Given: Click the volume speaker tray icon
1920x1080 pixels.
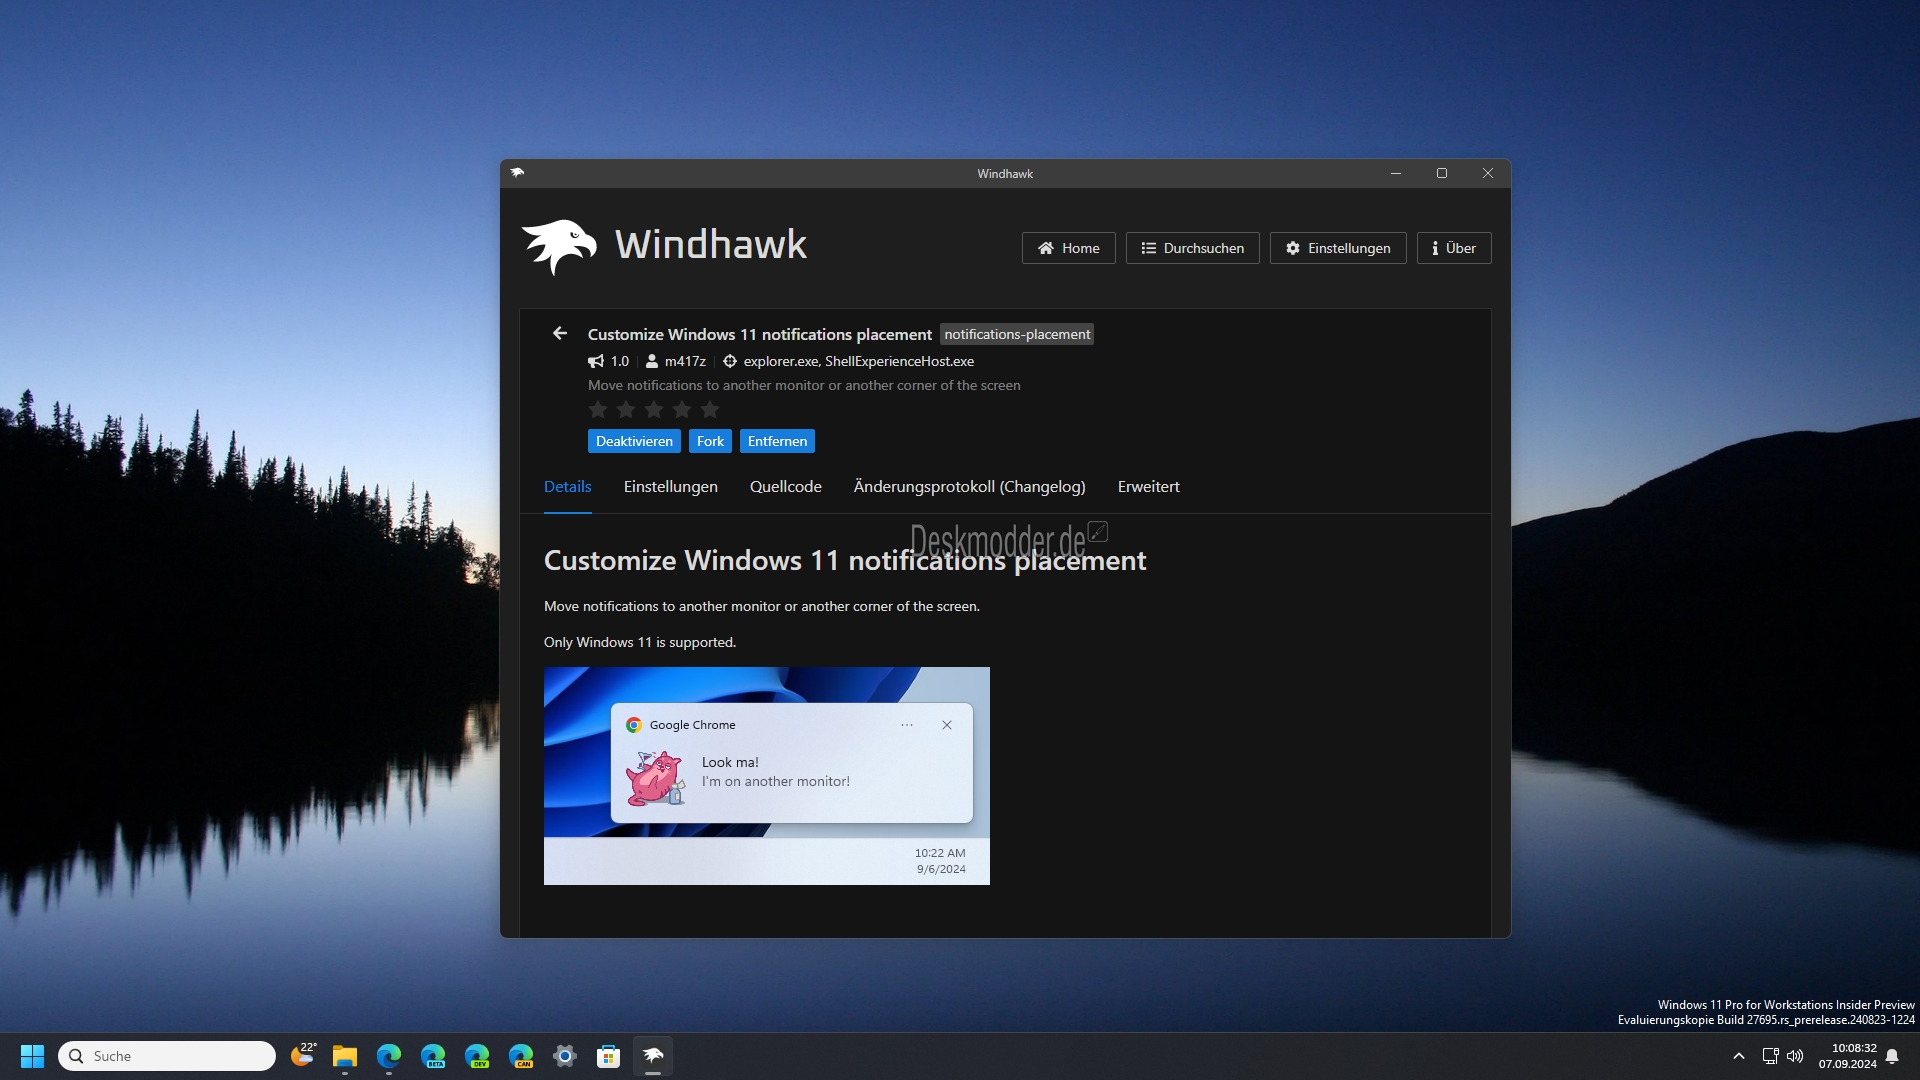Looking at the screenshot, I should click(1795, 1056).
